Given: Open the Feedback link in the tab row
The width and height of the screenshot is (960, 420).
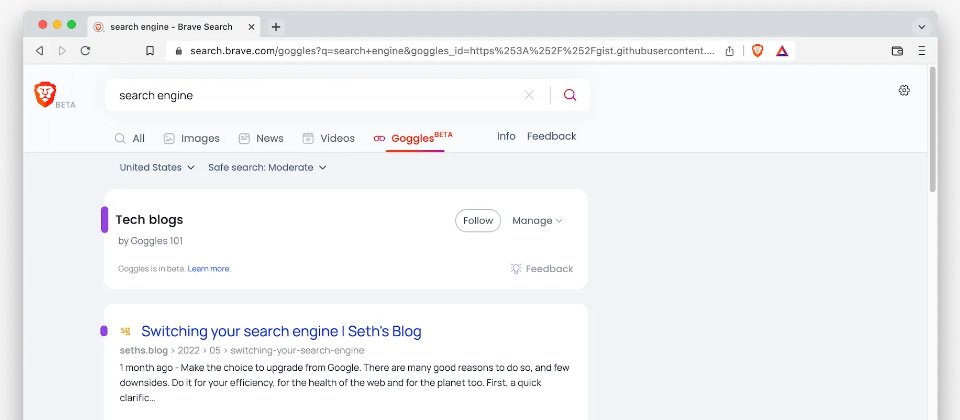Looking at the screenshot, I should coord(552,136).
